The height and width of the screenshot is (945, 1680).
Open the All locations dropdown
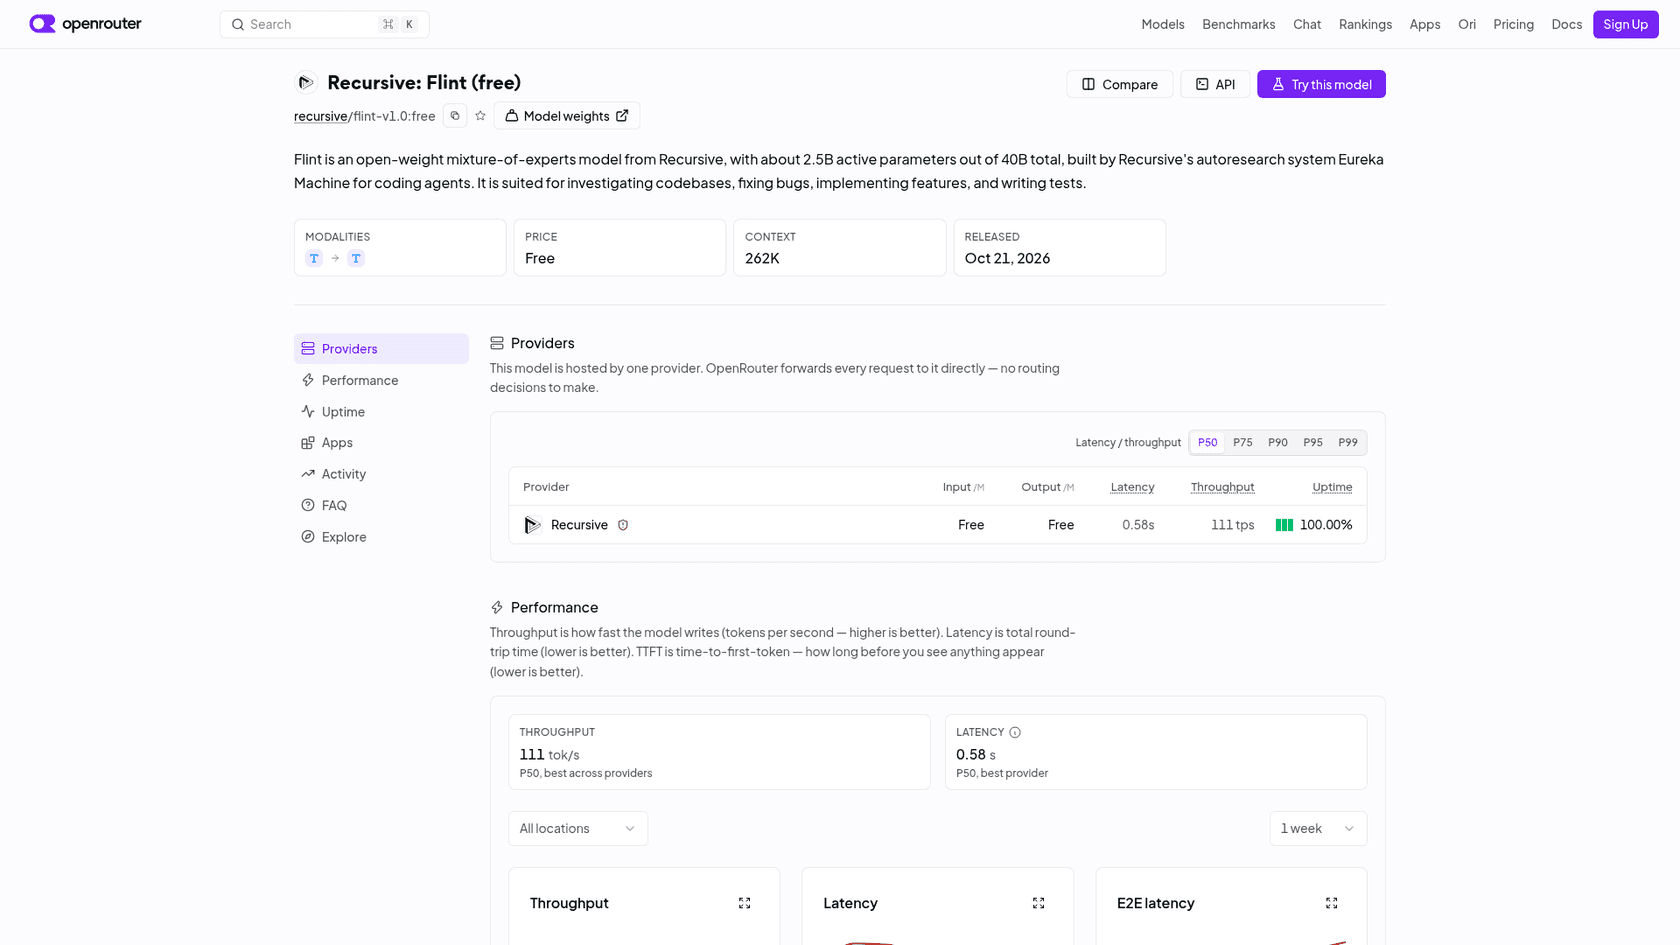tap(578, 828)
